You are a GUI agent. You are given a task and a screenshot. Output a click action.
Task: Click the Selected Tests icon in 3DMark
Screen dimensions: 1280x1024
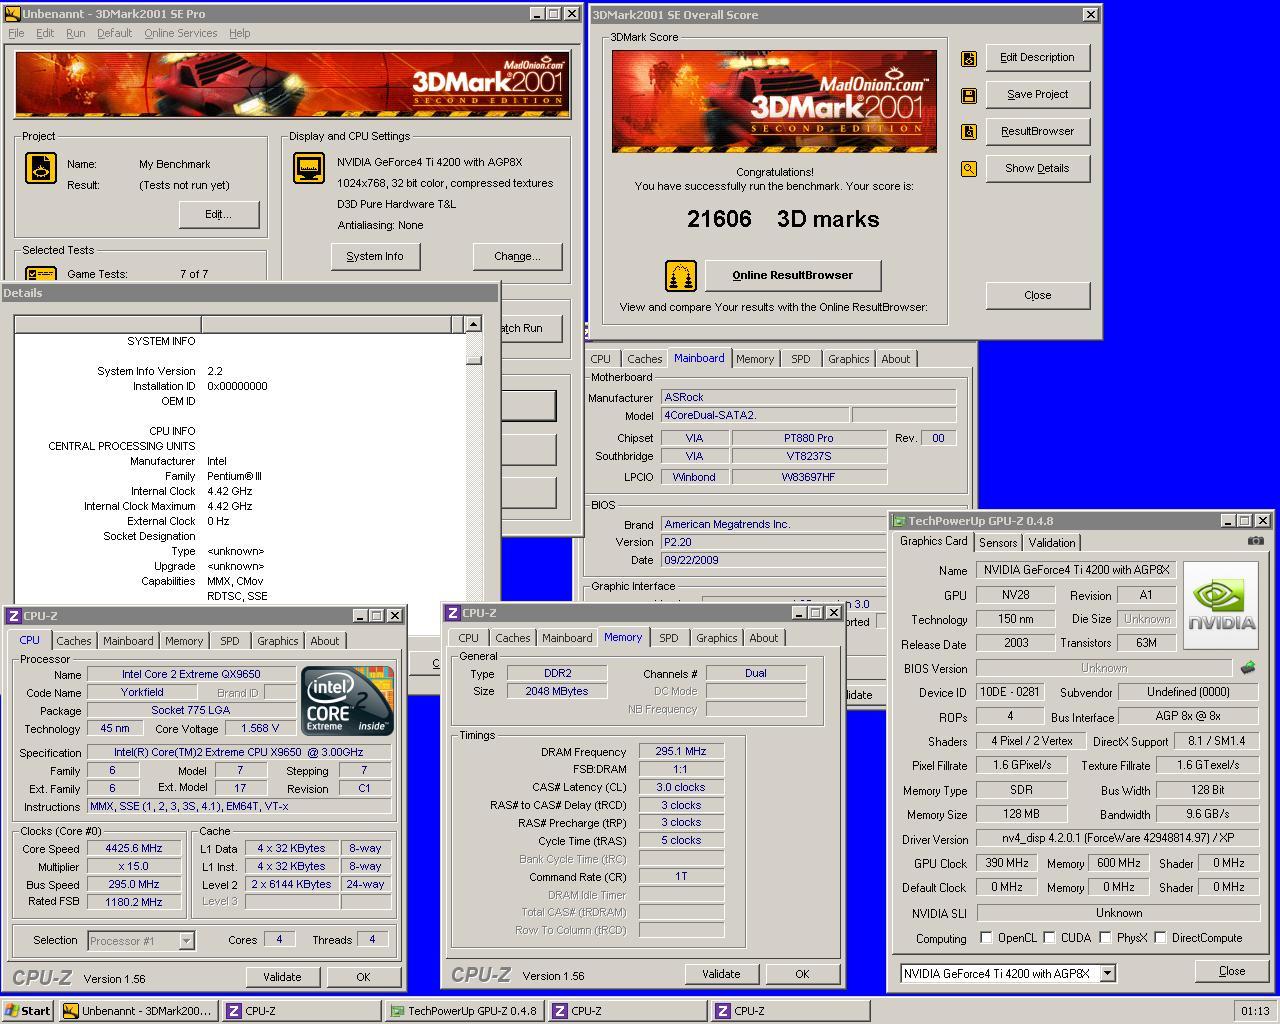point(41,273)
